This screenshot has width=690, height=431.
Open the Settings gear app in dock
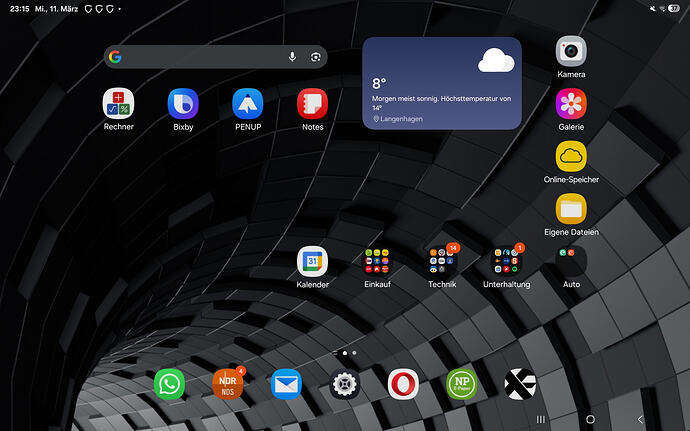click(x=345, y=384)
